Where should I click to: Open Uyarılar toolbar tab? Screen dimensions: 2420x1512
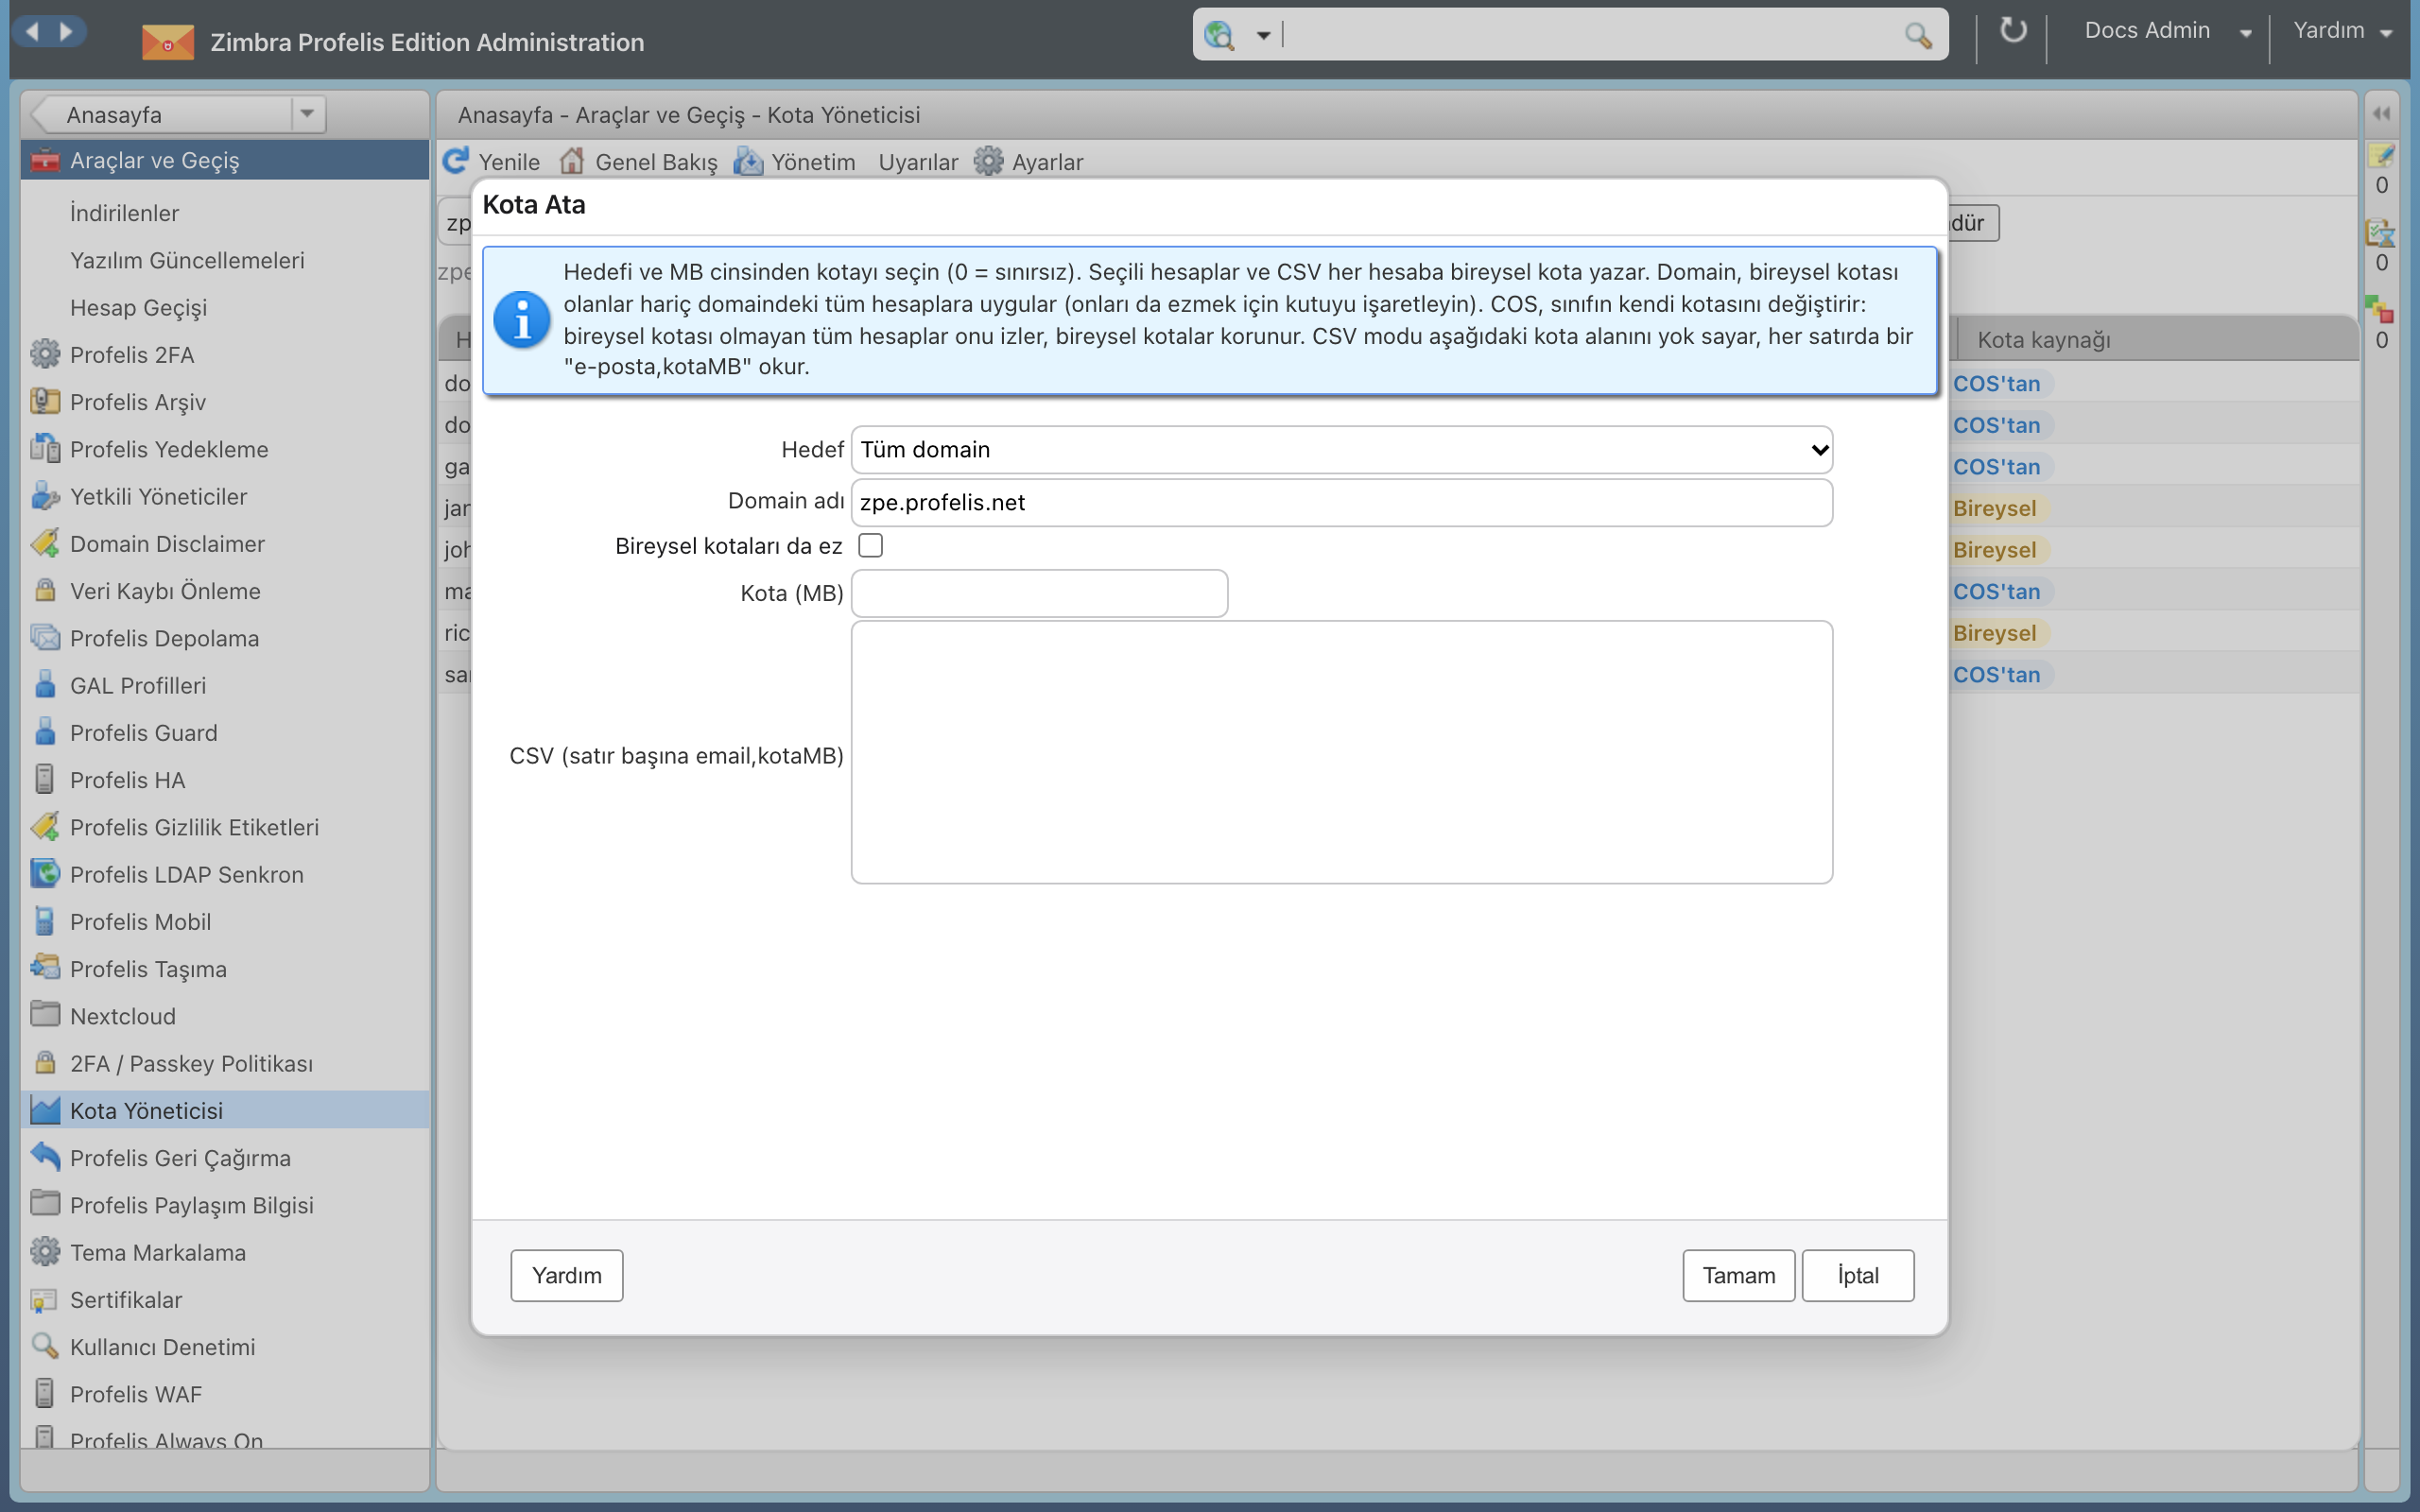[x=917, y=162]
